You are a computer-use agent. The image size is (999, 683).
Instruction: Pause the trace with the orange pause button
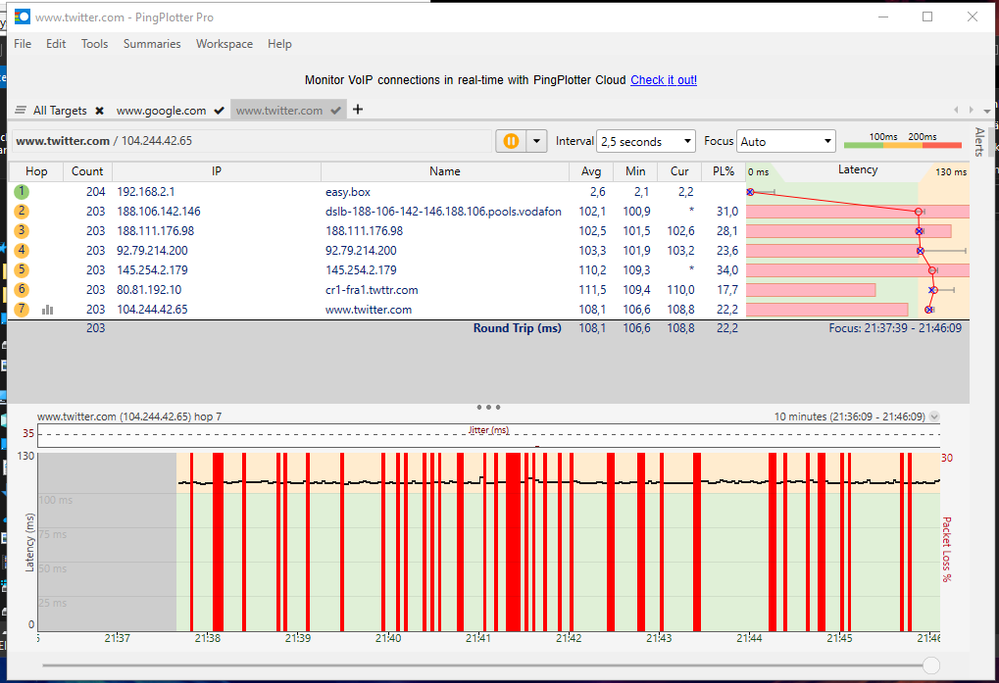tap(511, 141)
